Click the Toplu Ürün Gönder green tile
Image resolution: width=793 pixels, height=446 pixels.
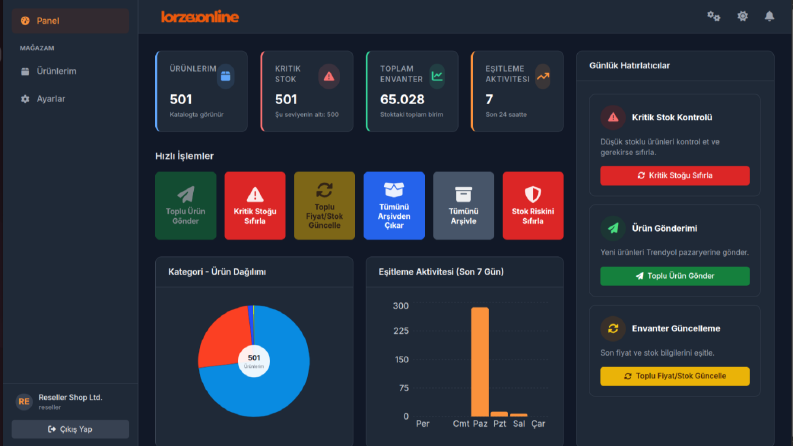[x=186, y=205]
